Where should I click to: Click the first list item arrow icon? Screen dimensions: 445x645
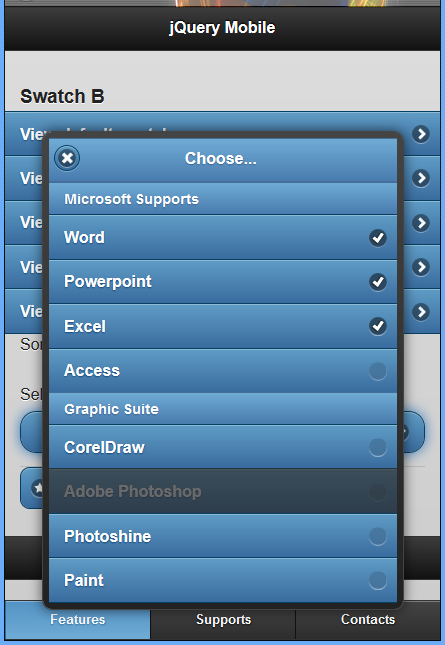point(421,134)
